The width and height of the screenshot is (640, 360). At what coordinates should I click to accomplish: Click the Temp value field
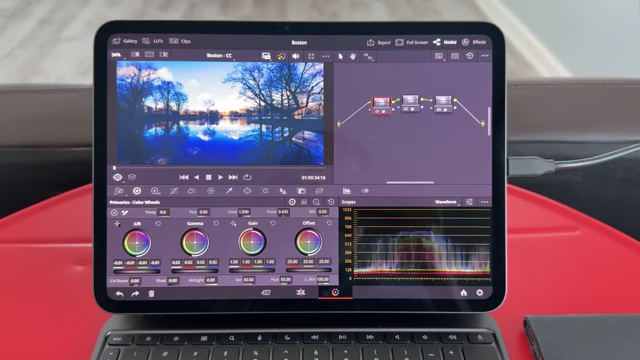point(163,212)
